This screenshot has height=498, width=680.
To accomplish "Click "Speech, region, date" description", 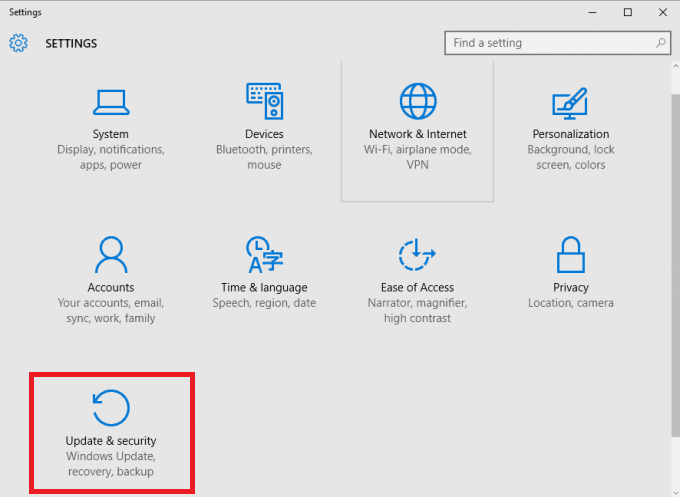I will pos(264,303).
